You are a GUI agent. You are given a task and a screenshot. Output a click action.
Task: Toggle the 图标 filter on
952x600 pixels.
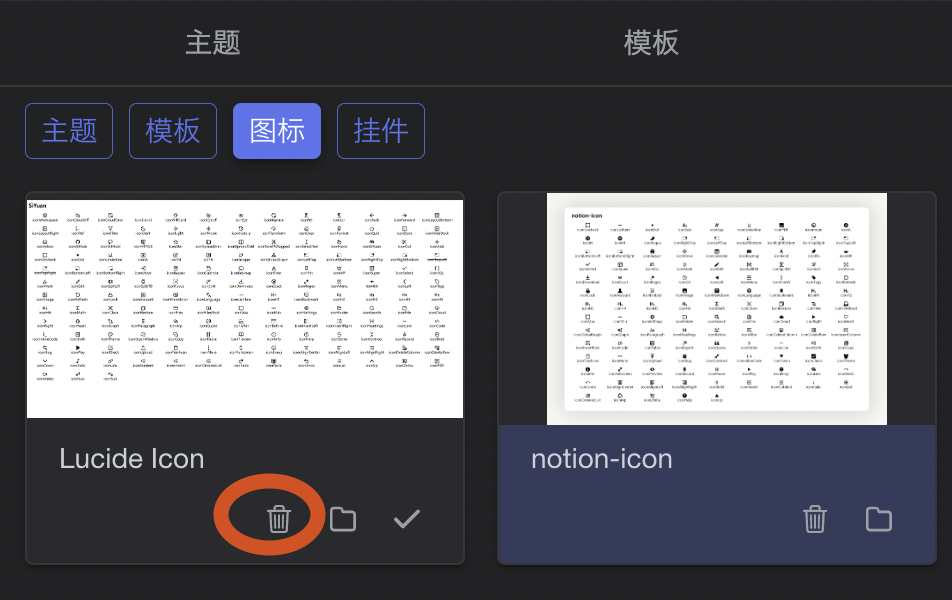[276, 131]
